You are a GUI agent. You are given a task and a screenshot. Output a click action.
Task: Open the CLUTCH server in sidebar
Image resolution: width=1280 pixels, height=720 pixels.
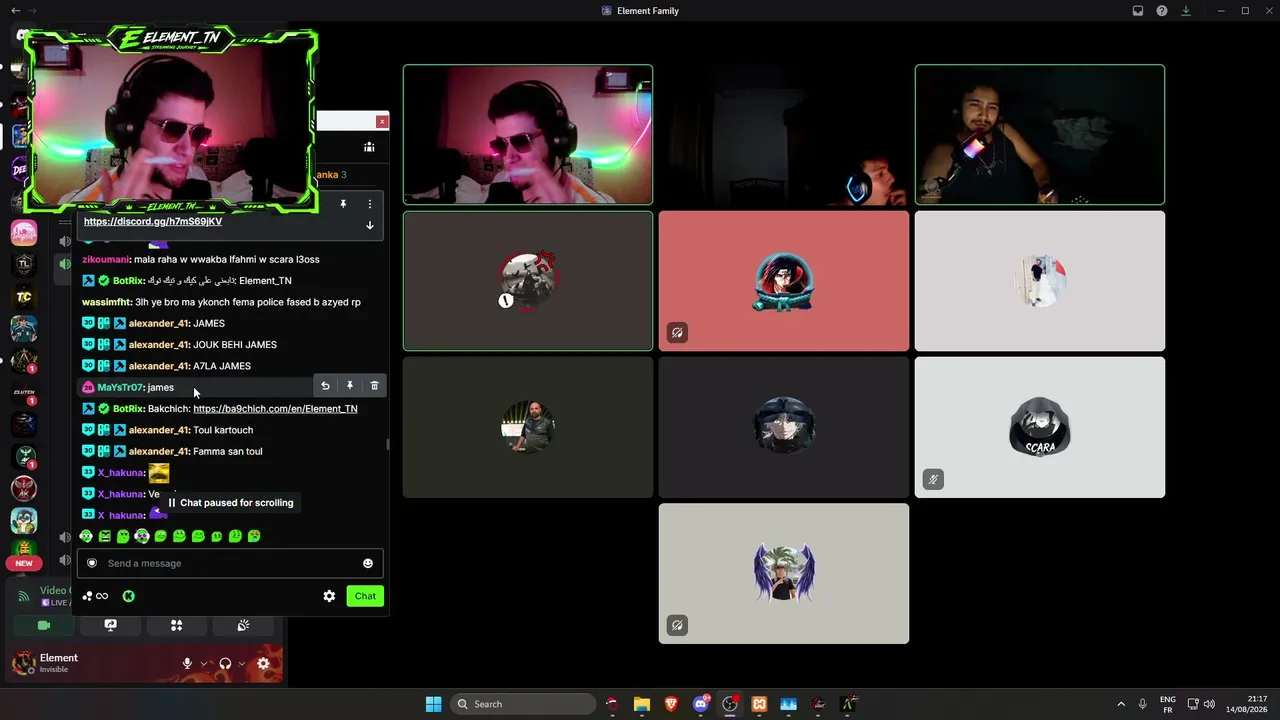(x=24, y=393)
